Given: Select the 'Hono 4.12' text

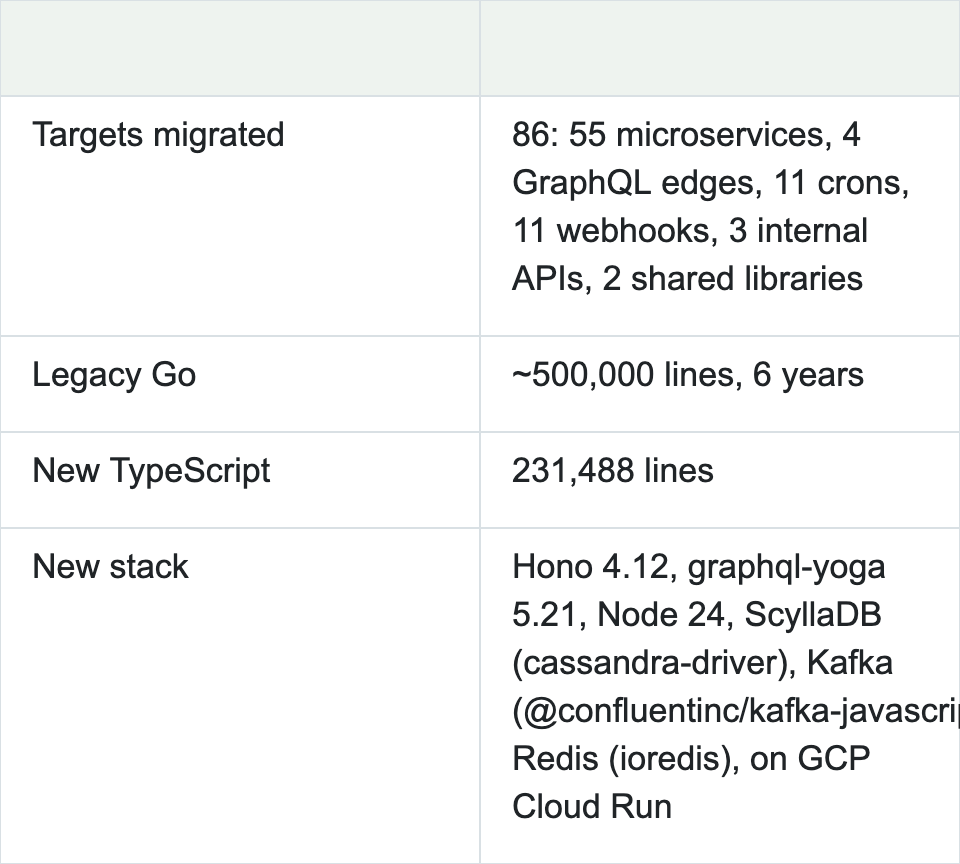Looking at the screenshot, I should 590,566.
